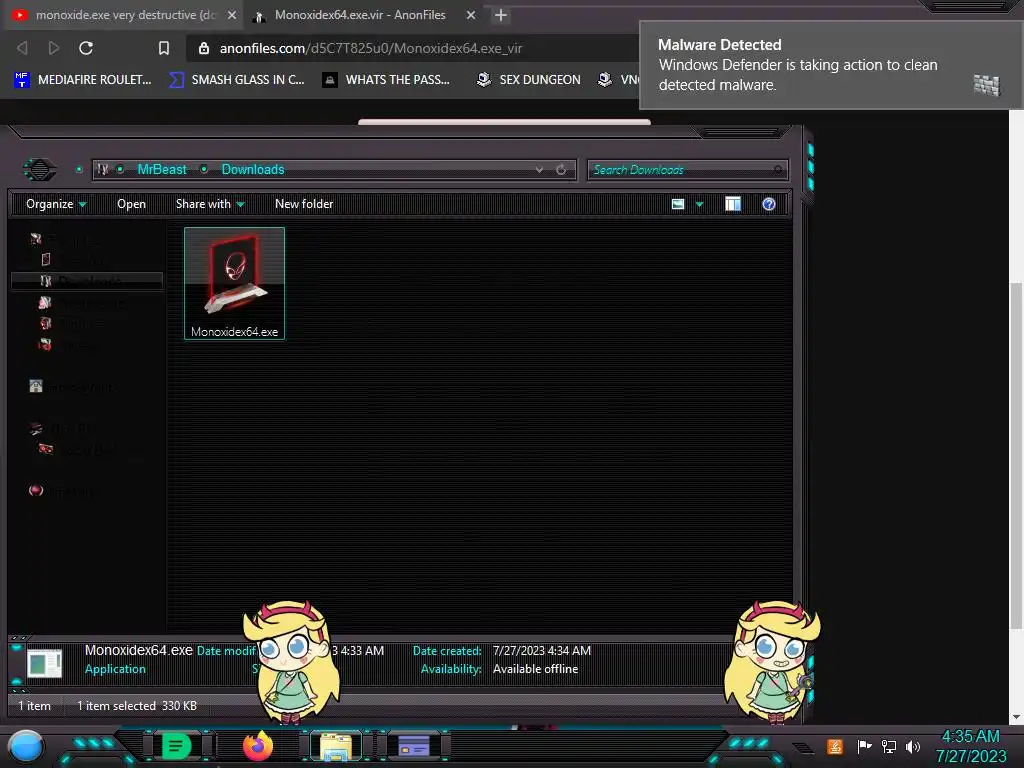The height and width of the screenshot is (768, 1024).
Task: Click the Change your view icon
Action: click(x=678, y=204)
